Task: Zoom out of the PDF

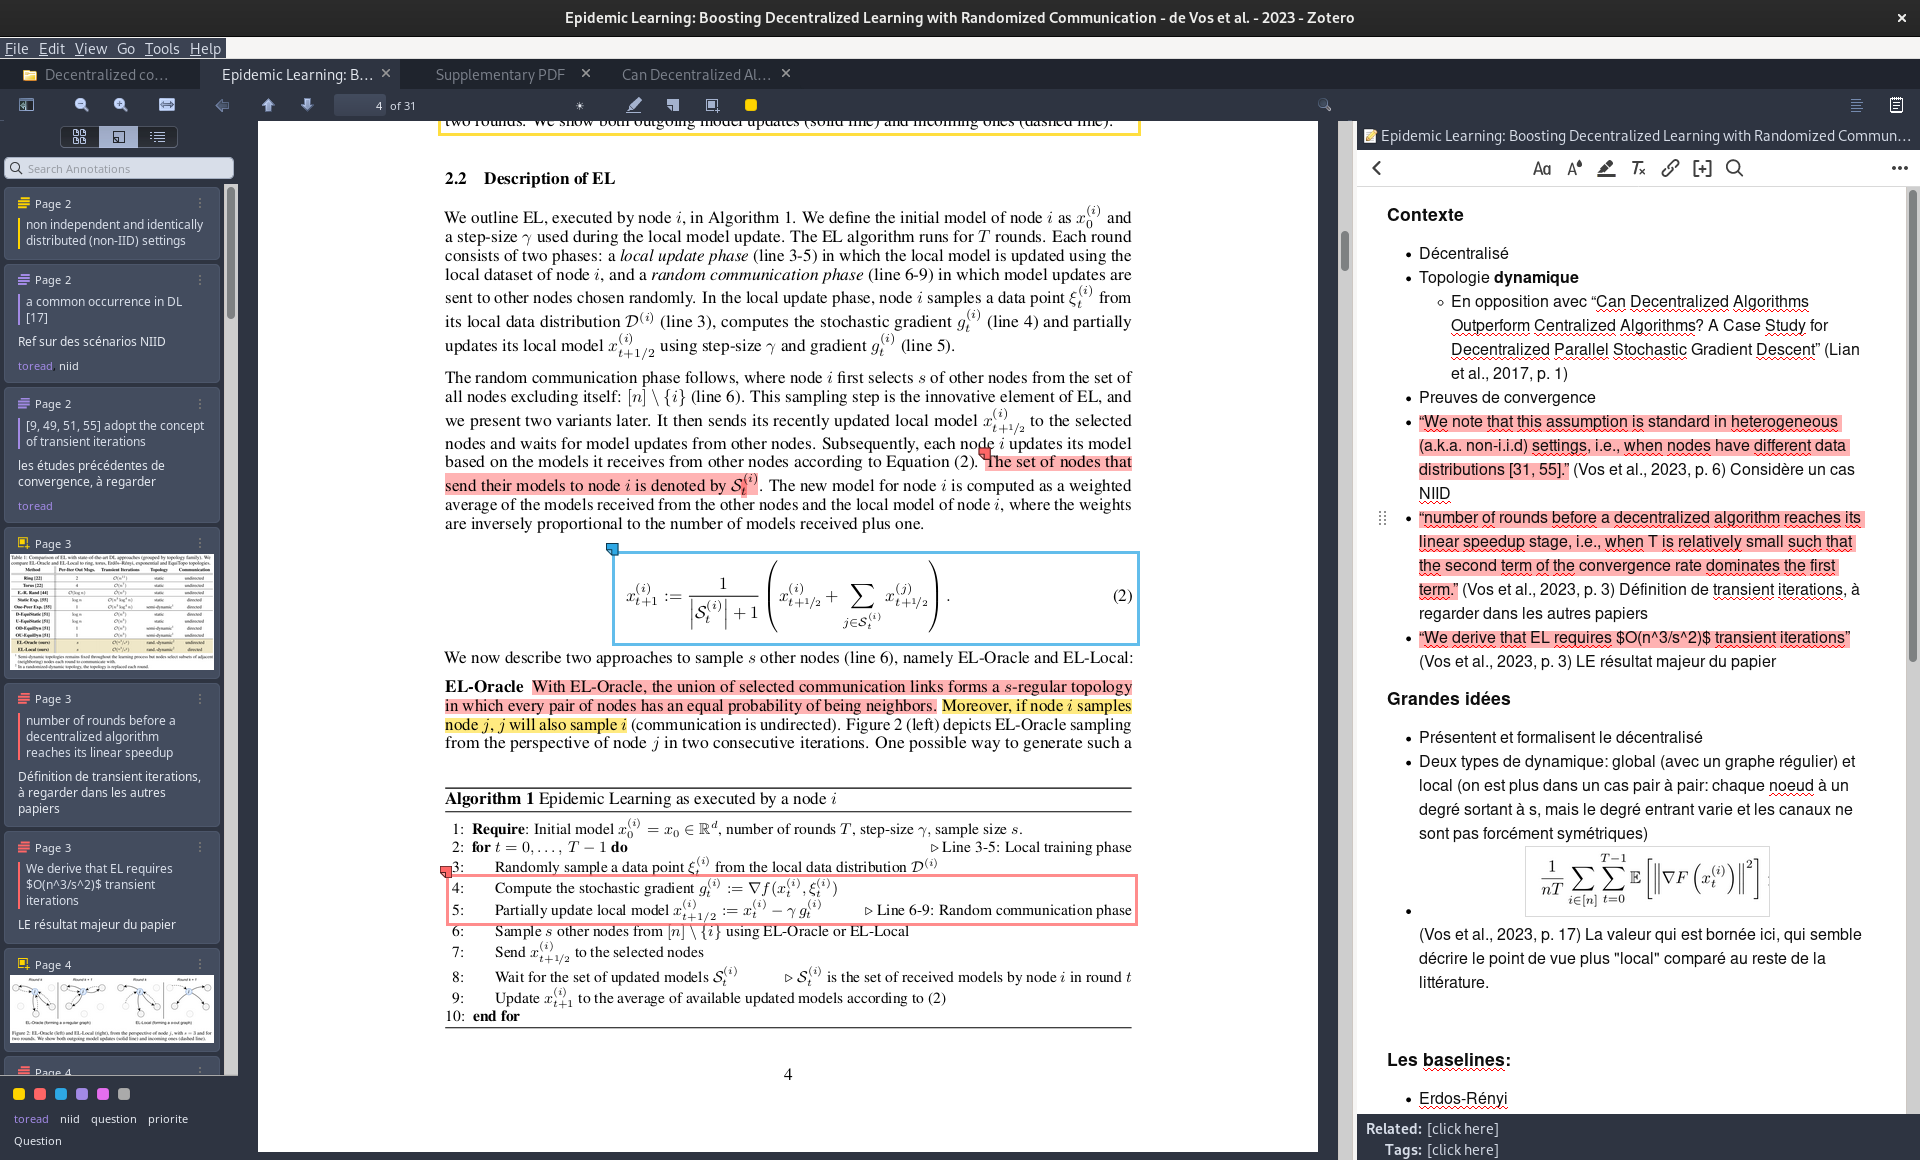Action: (82, 105)
